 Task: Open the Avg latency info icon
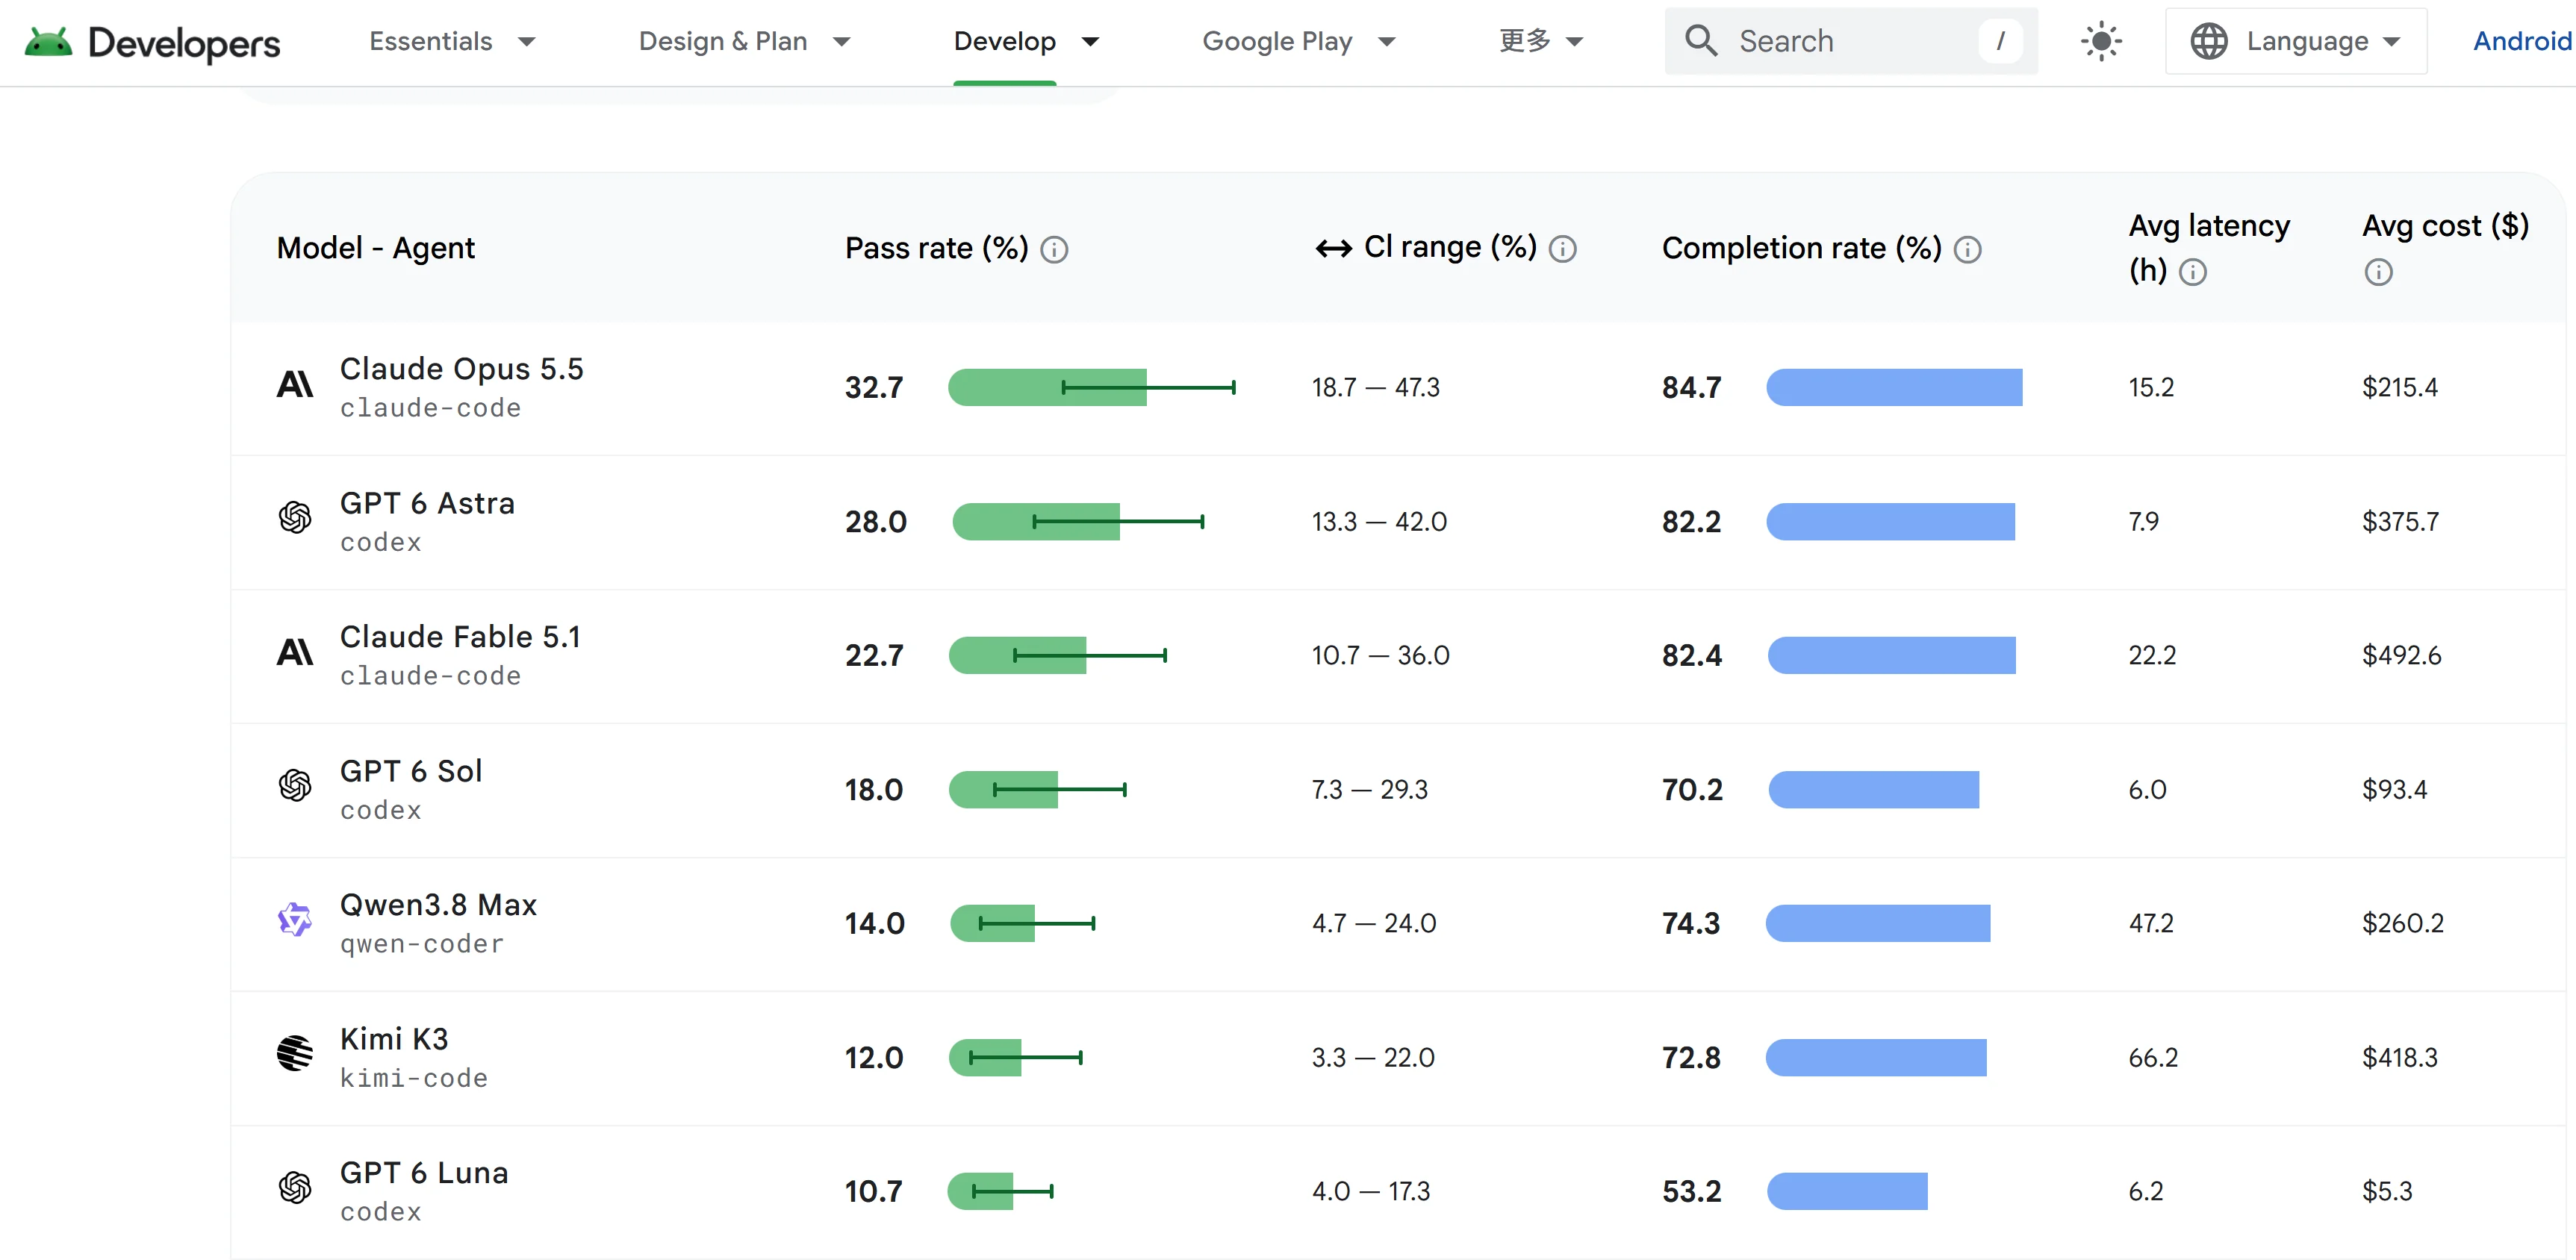(x=2192, y=272)
